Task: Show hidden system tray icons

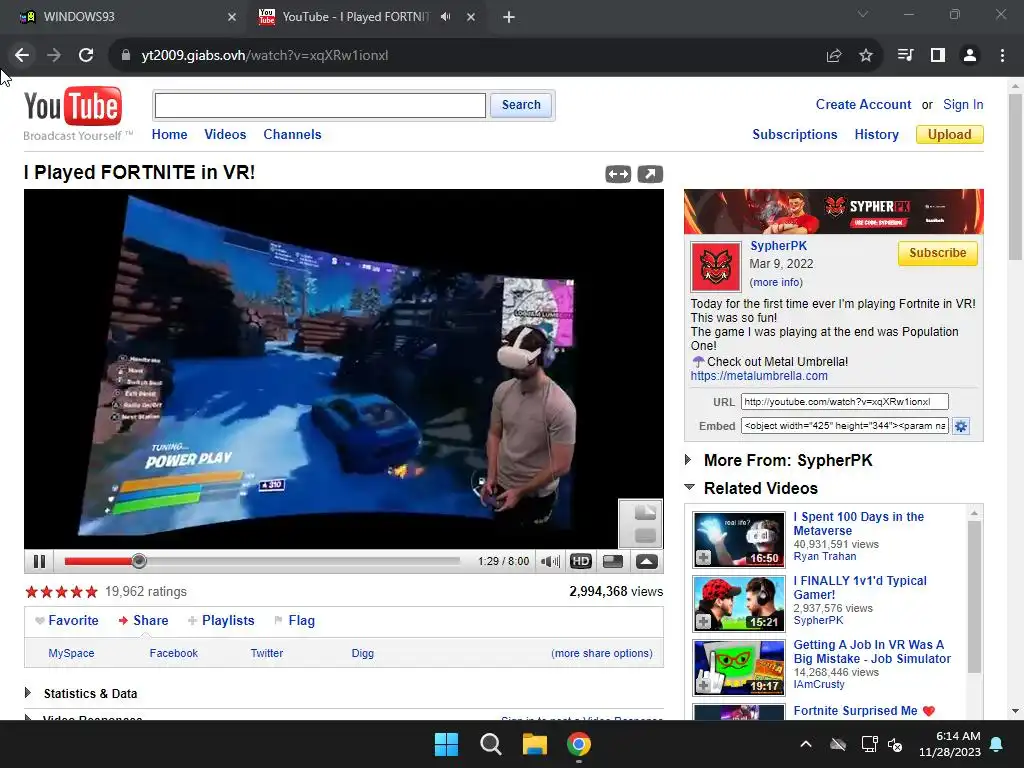Action: pos(806,744)
